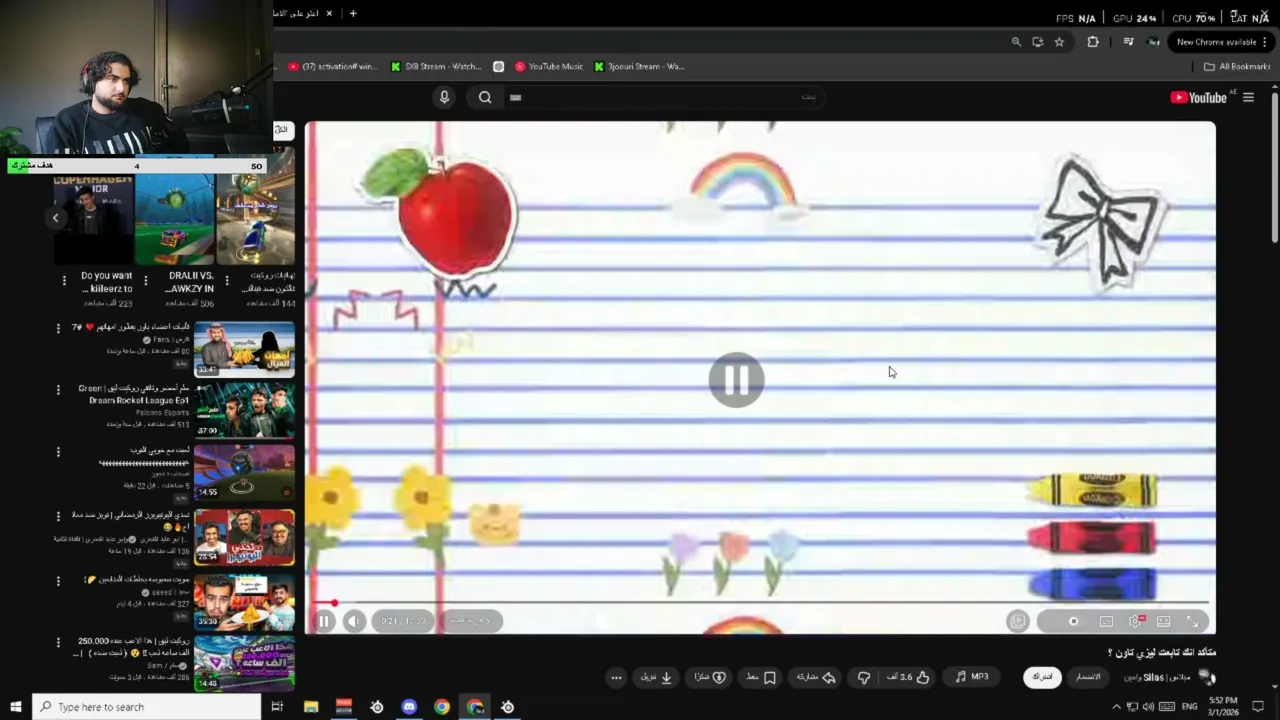The width and height of the screenshot is (1280, 720).
Task: Open the Silas channel avatar
Action: (1207, 677)
